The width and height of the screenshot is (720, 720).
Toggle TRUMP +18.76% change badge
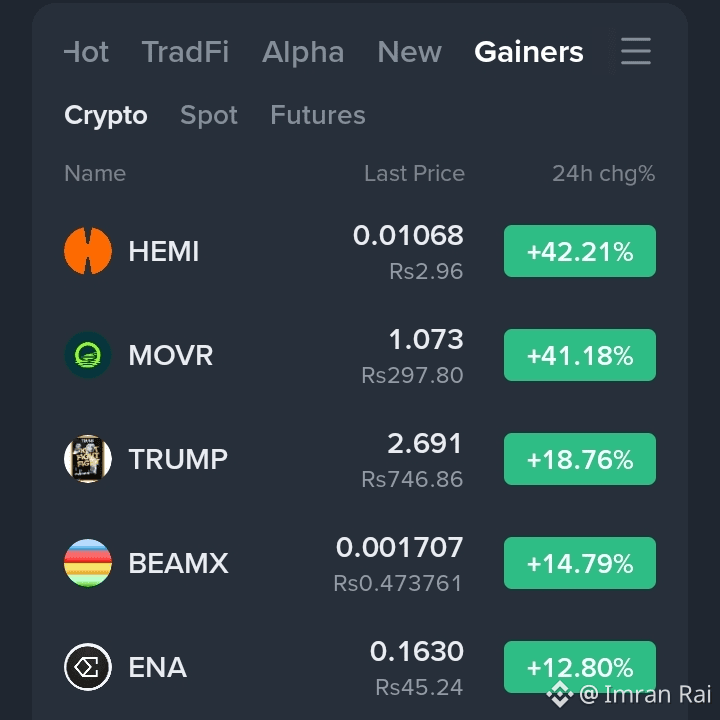tap(579, 459)
